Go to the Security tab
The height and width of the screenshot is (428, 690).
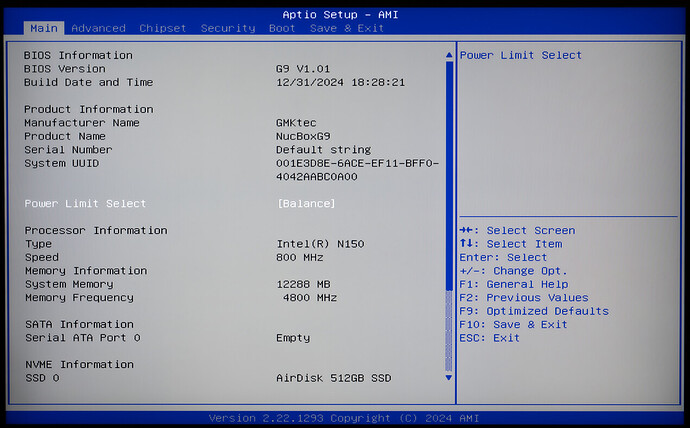[x=228, y=28]
